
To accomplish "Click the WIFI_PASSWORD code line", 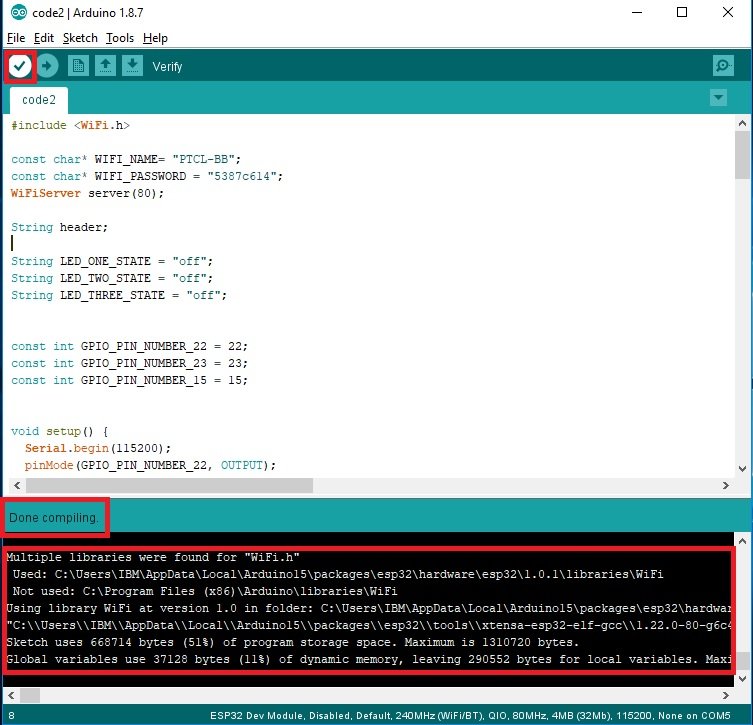I will 147,176.
